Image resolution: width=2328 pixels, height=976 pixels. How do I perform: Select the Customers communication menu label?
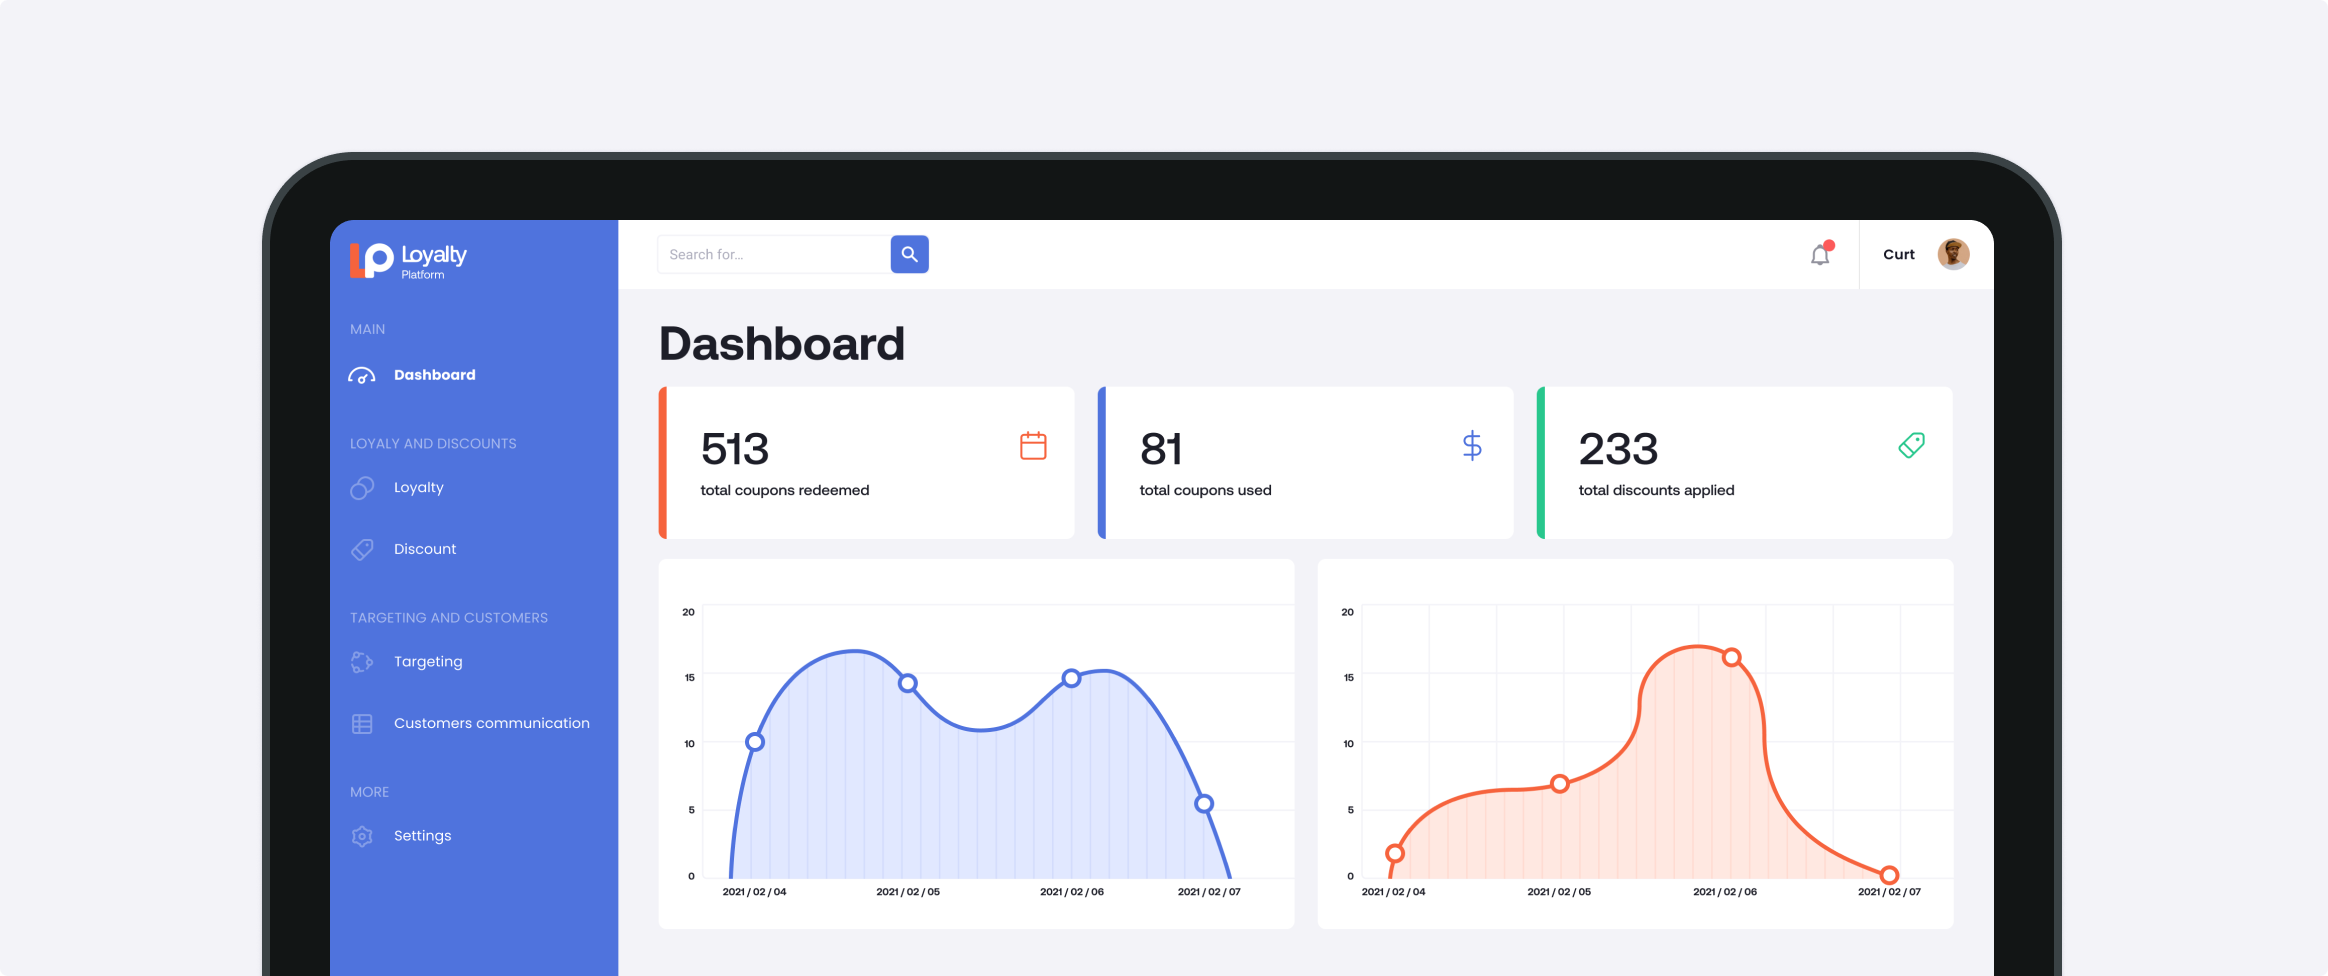[491, 723]
